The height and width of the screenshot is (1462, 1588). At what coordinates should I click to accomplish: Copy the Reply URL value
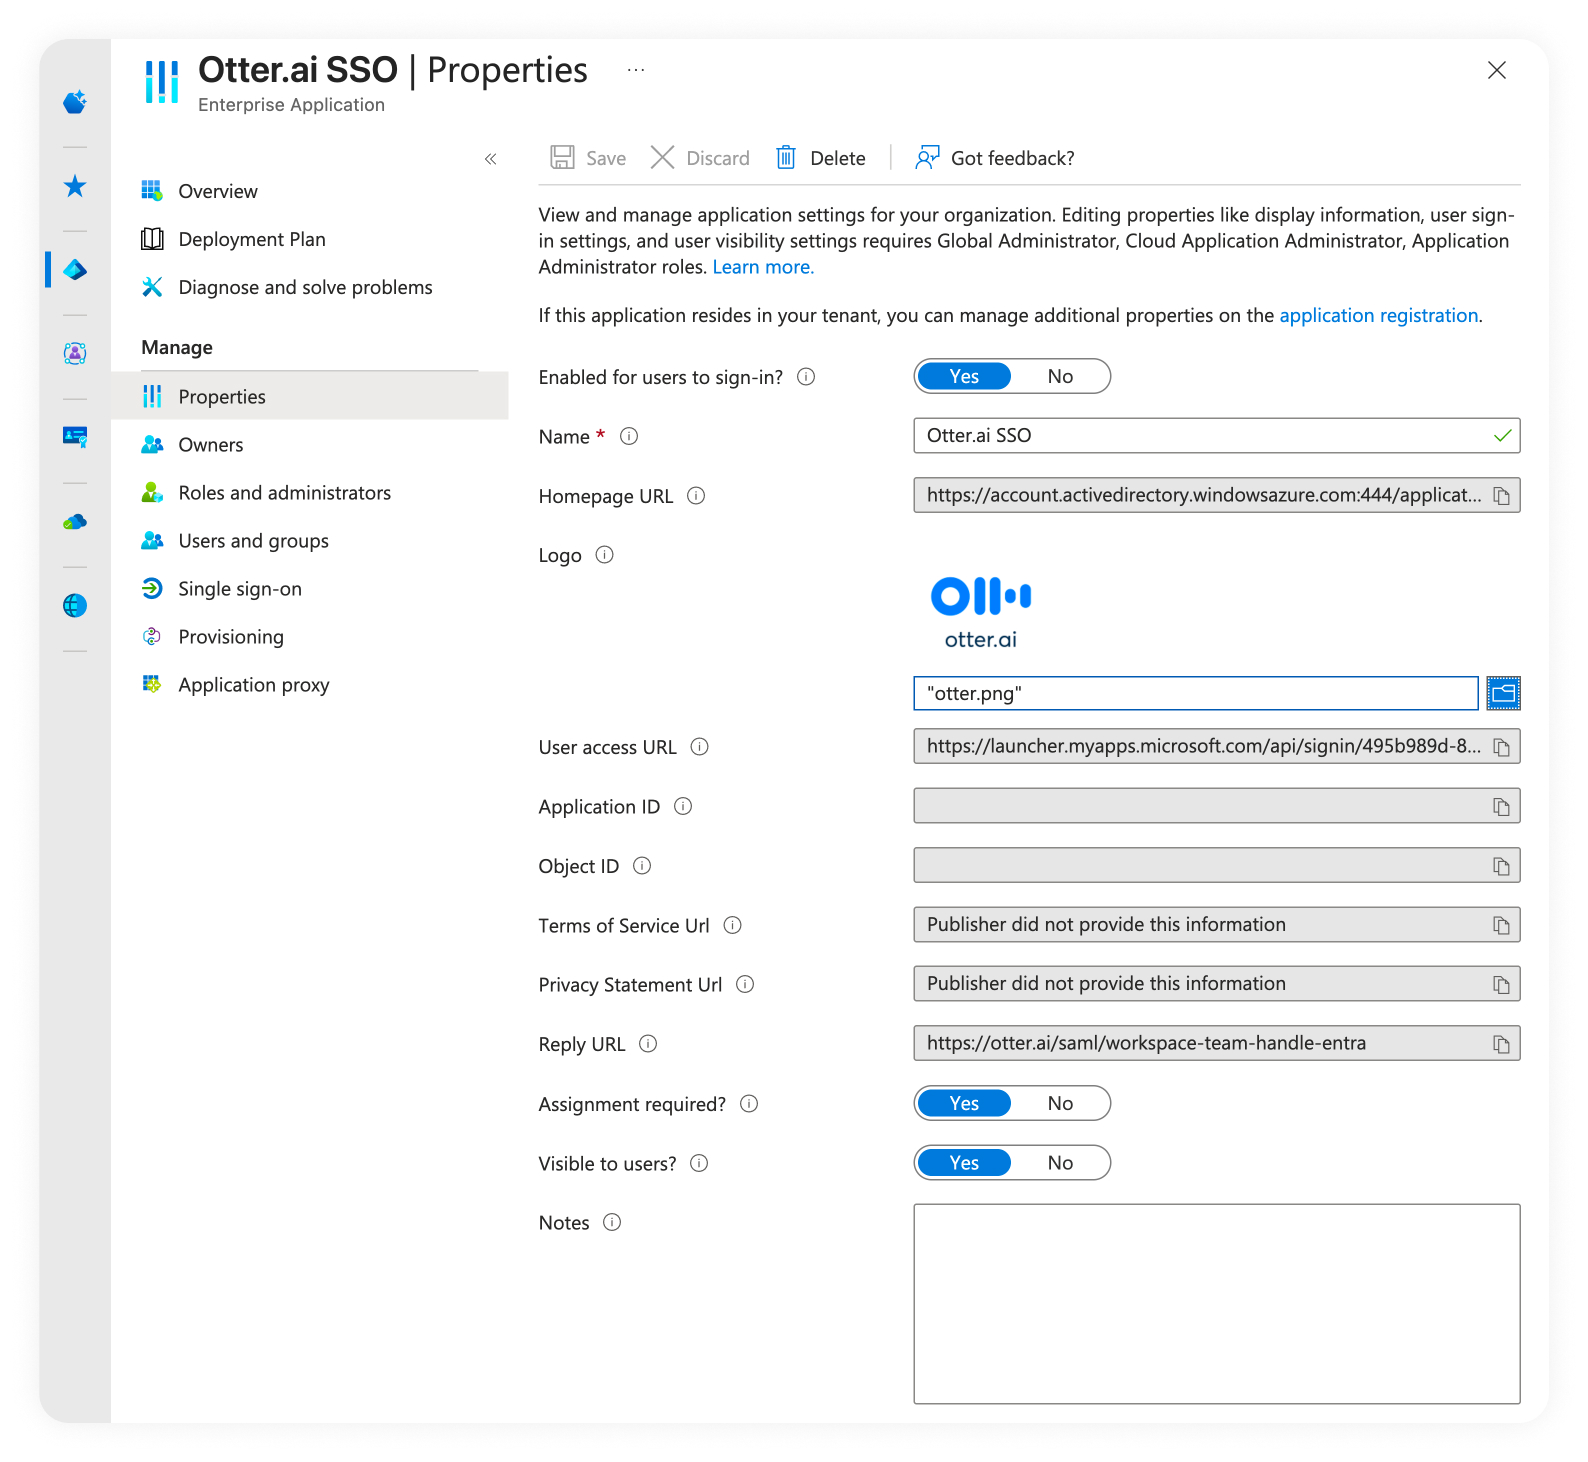point(1501,1044)
